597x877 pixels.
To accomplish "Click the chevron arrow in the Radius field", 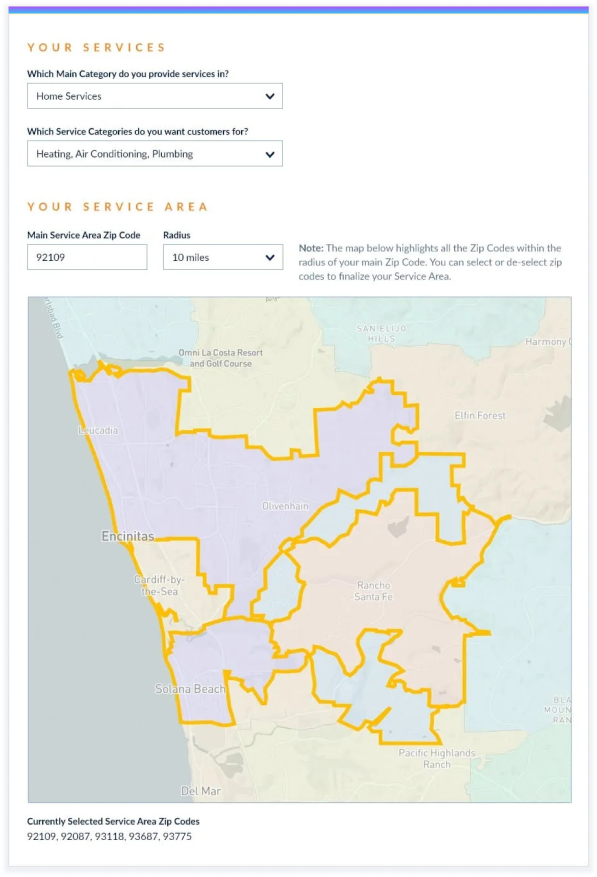I will (270, 258).
